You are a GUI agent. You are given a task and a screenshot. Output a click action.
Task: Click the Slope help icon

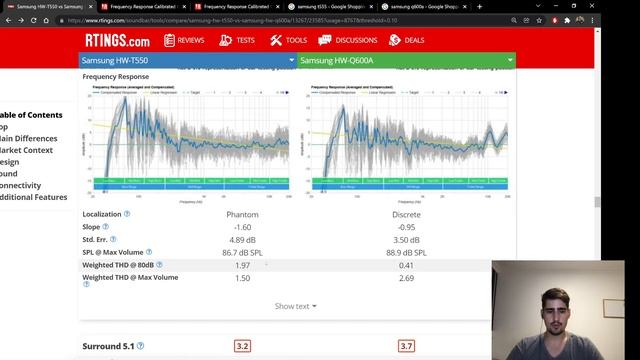106,227
